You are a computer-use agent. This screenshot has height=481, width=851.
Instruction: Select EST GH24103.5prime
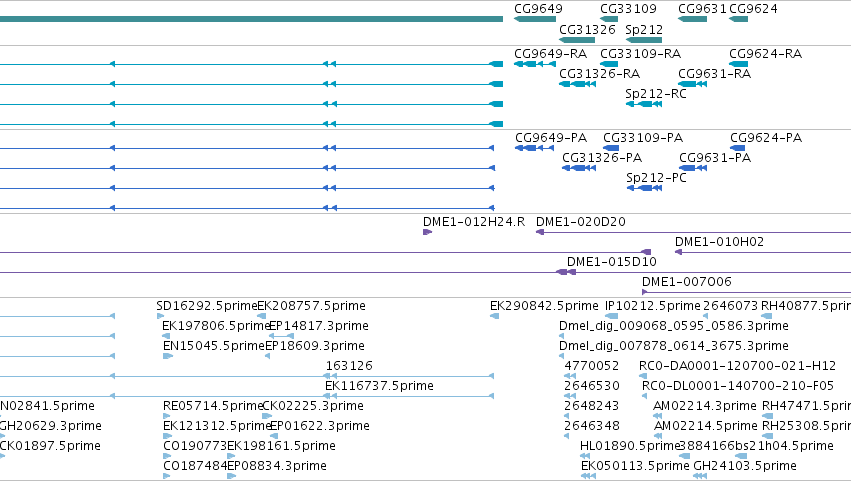tap(745, 466)
